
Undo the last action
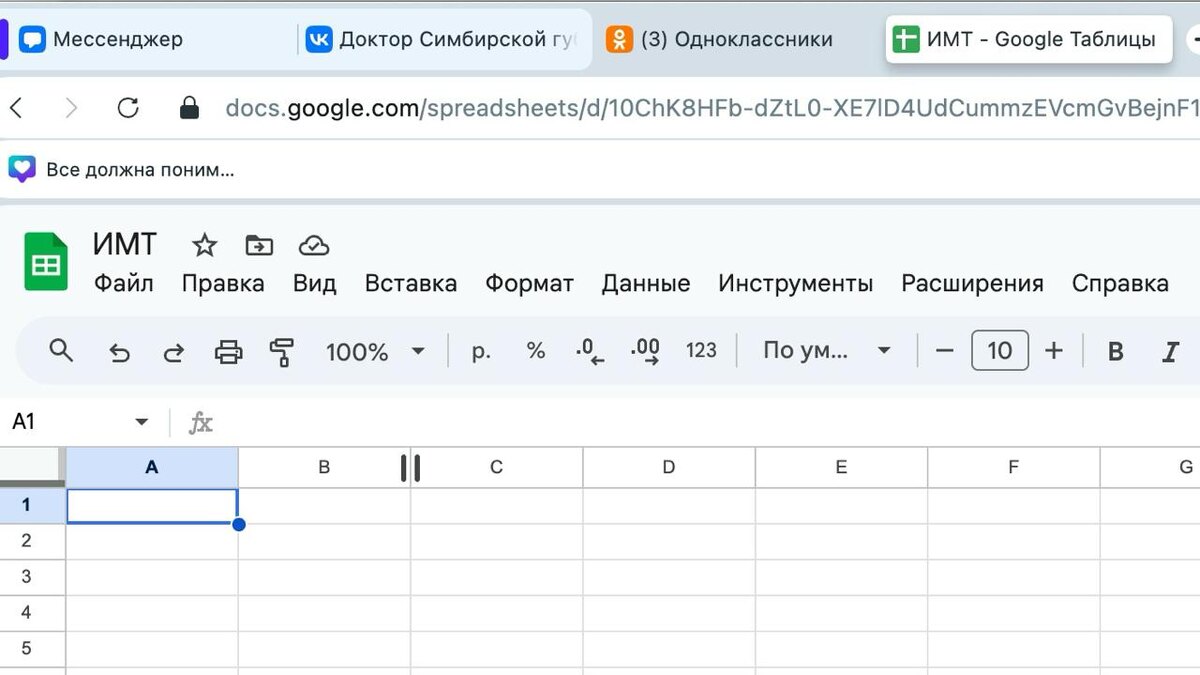click(119, 351)
